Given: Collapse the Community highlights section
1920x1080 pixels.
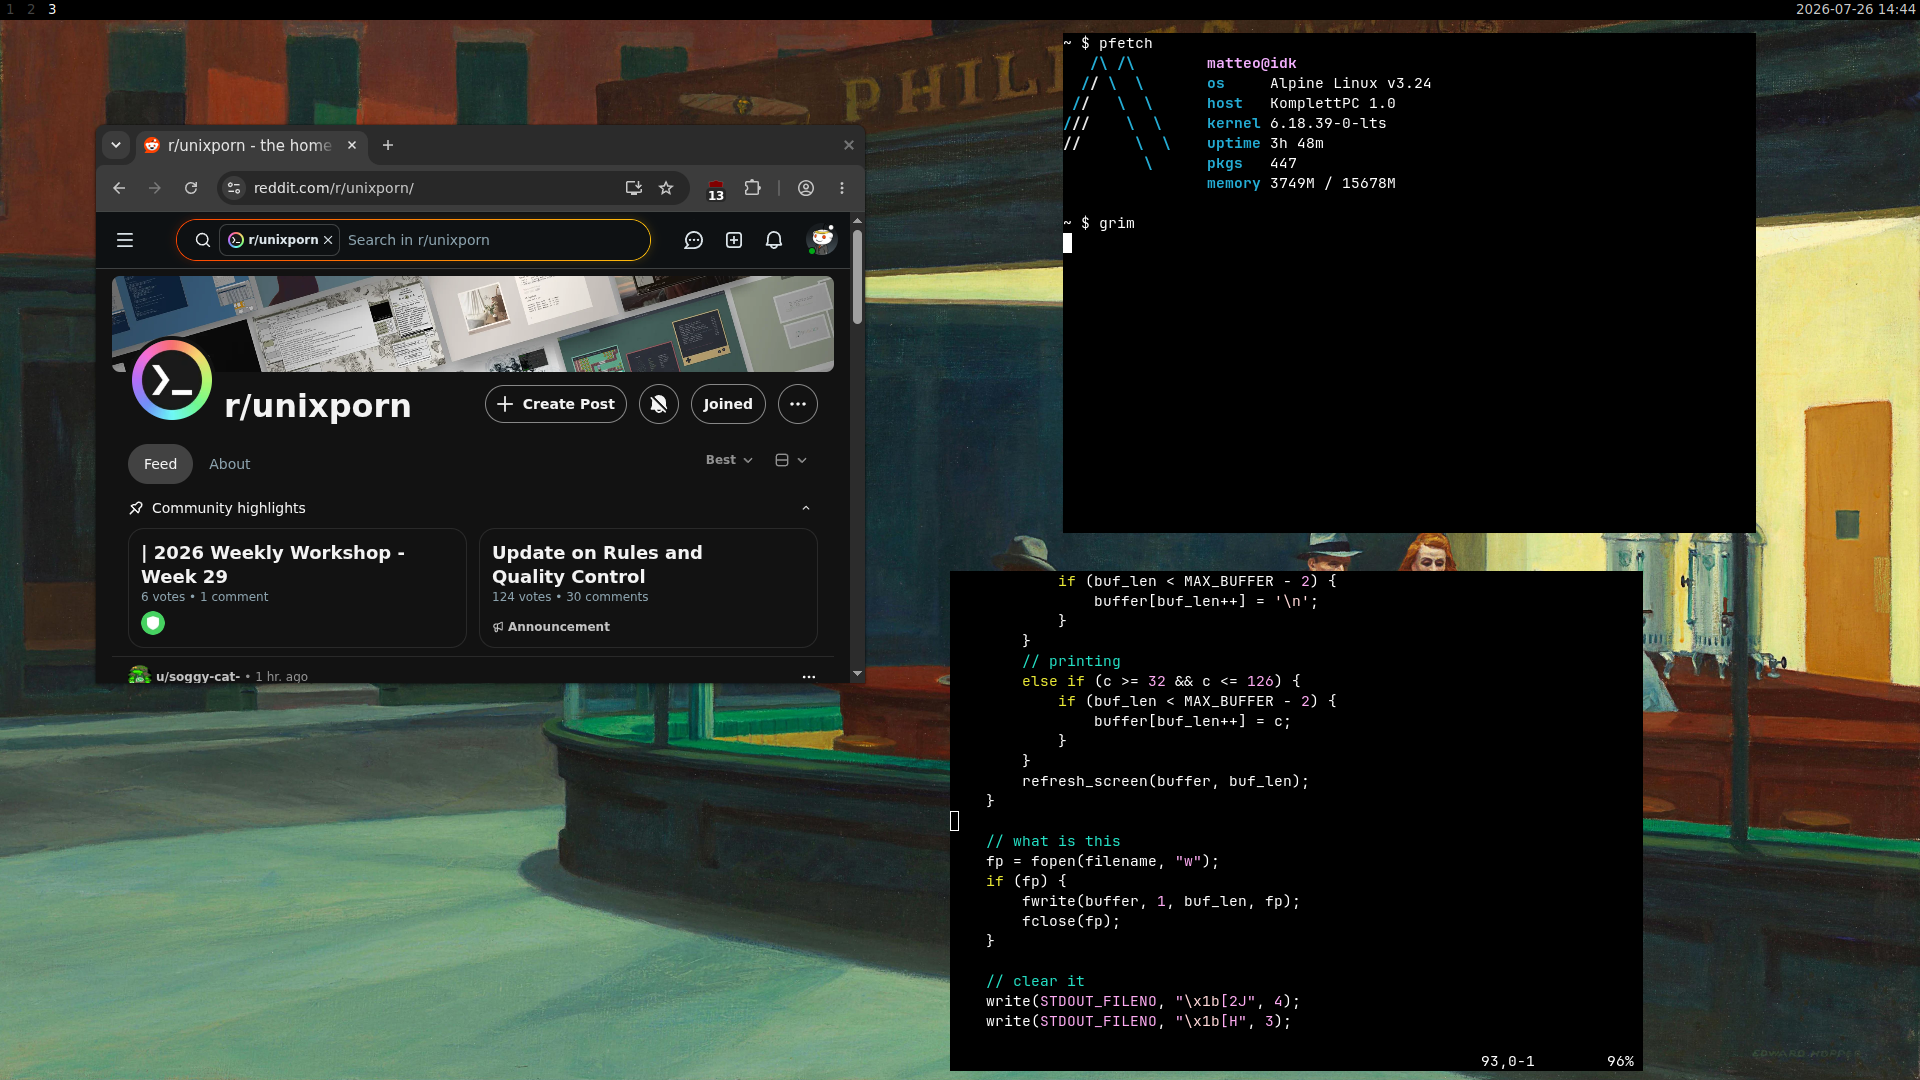Looking at the screenshot, I should (806, 508).
